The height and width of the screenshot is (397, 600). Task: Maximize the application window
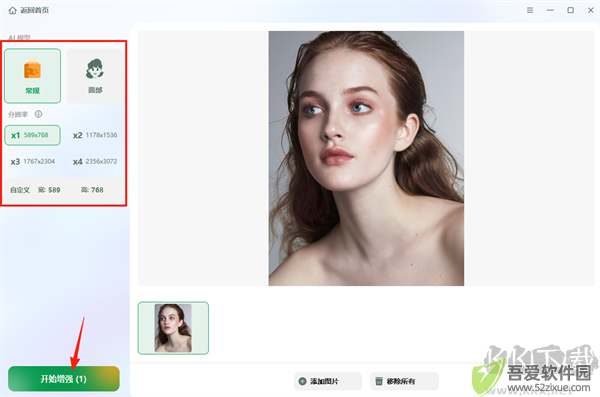point(571,10)
